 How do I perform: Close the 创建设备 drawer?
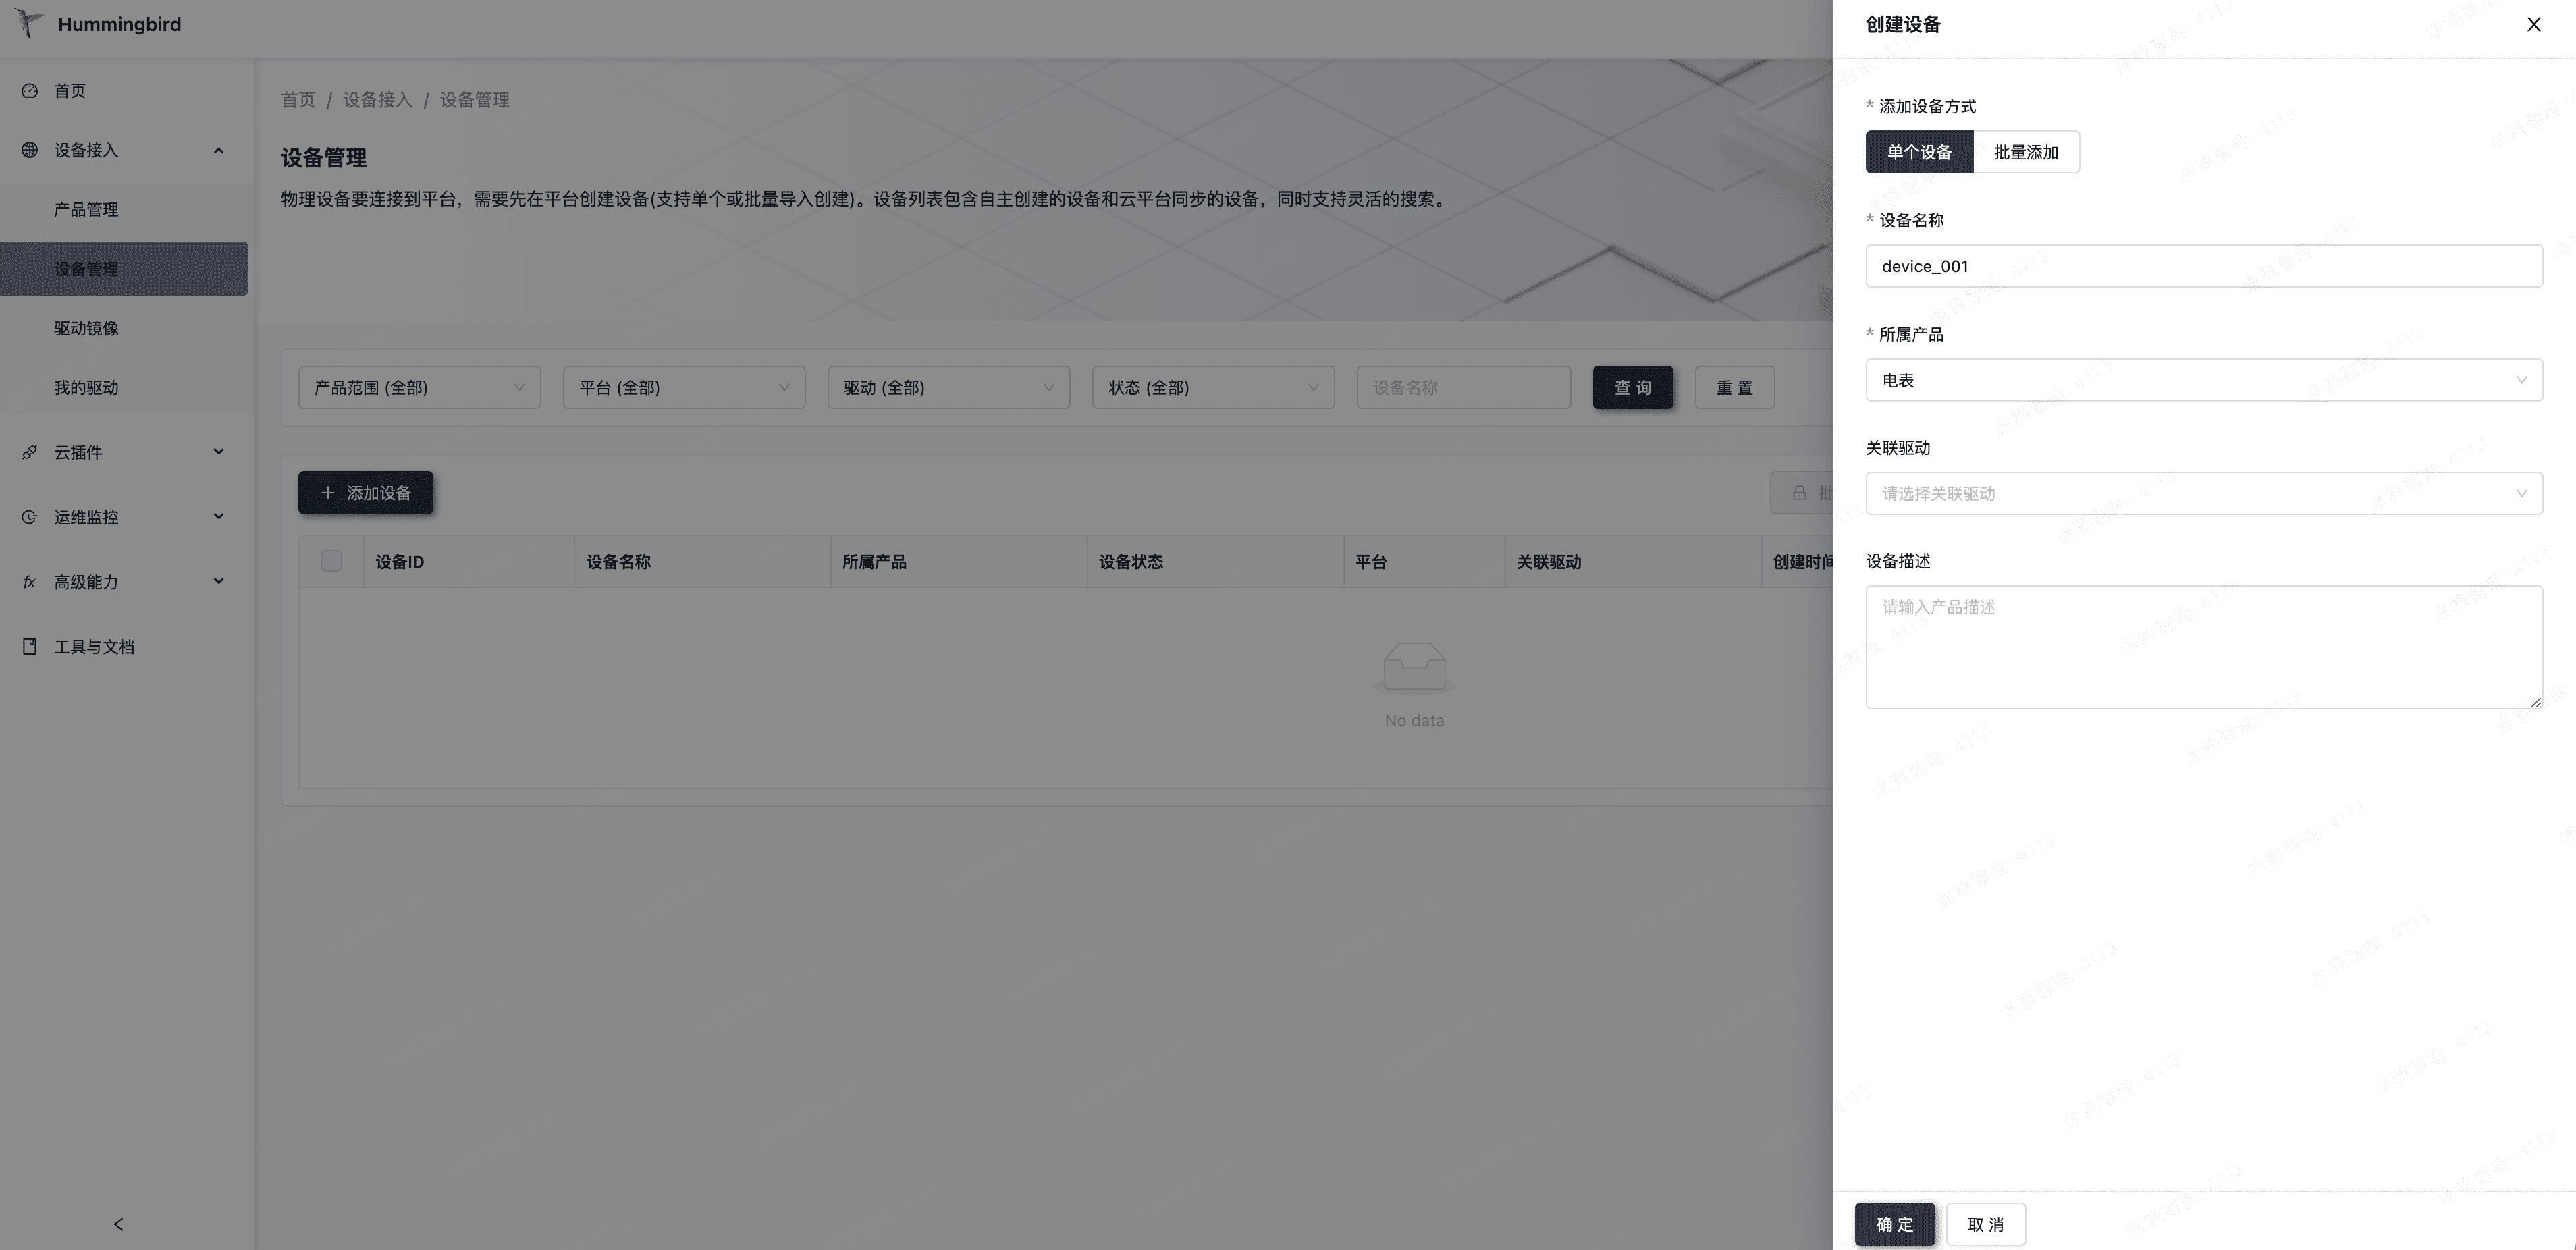point(2533,24)
